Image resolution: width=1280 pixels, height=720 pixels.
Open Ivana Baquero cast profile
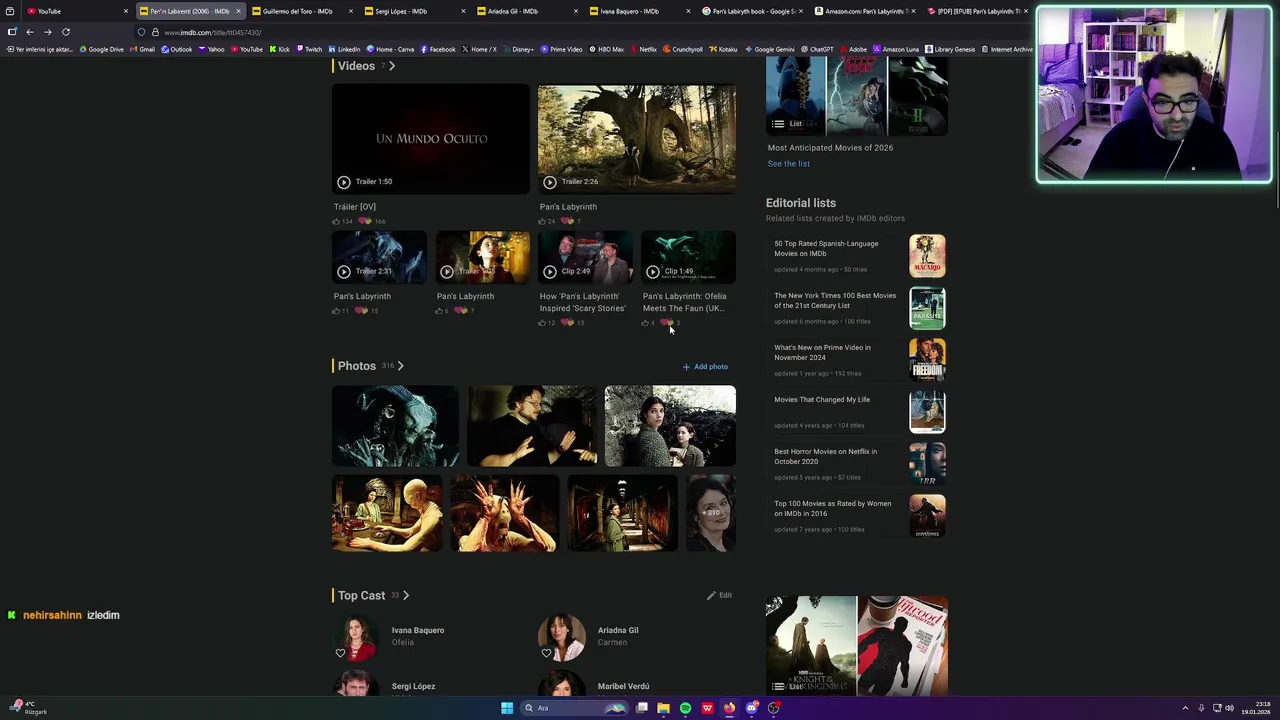coord(417,631)
